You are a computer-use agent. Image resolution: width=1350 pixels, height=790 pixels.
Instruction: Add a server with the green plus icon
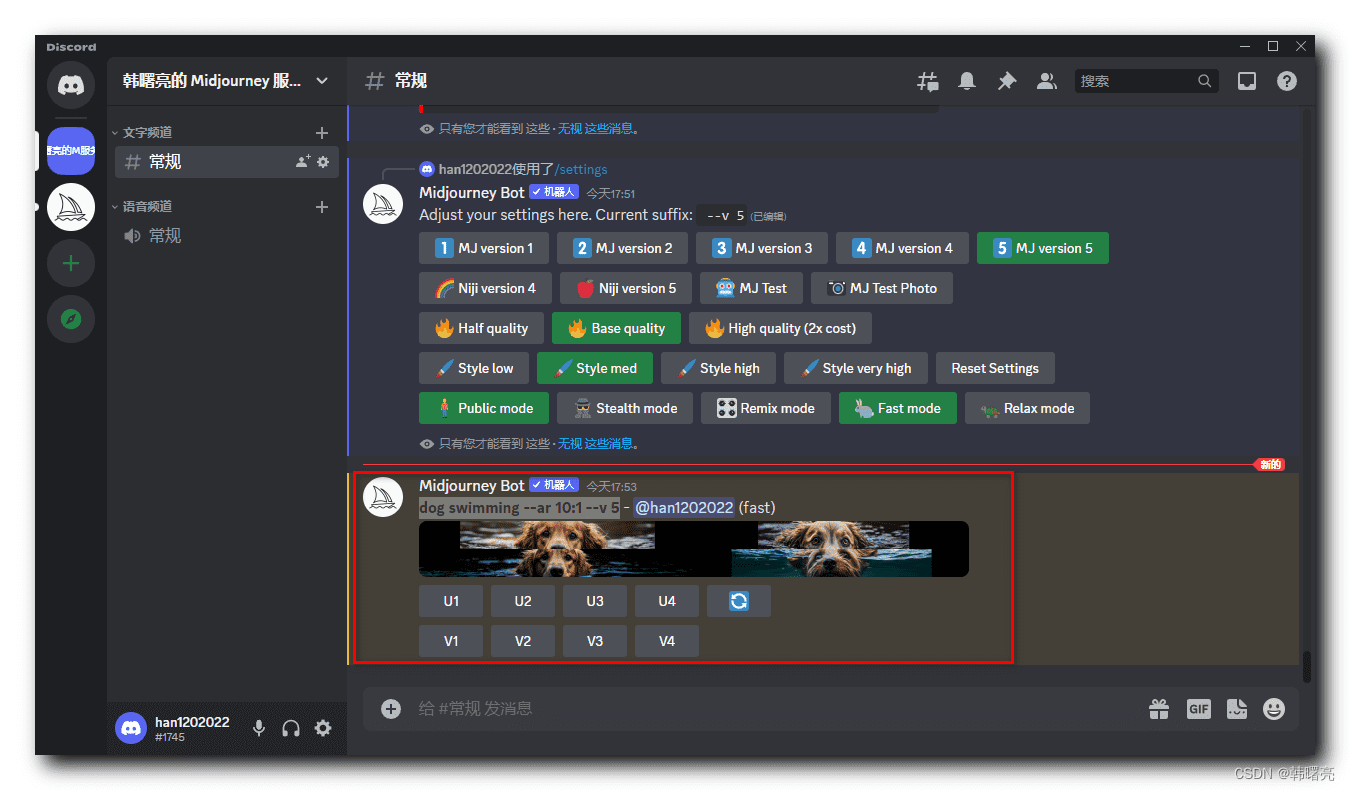pos(71,264)
